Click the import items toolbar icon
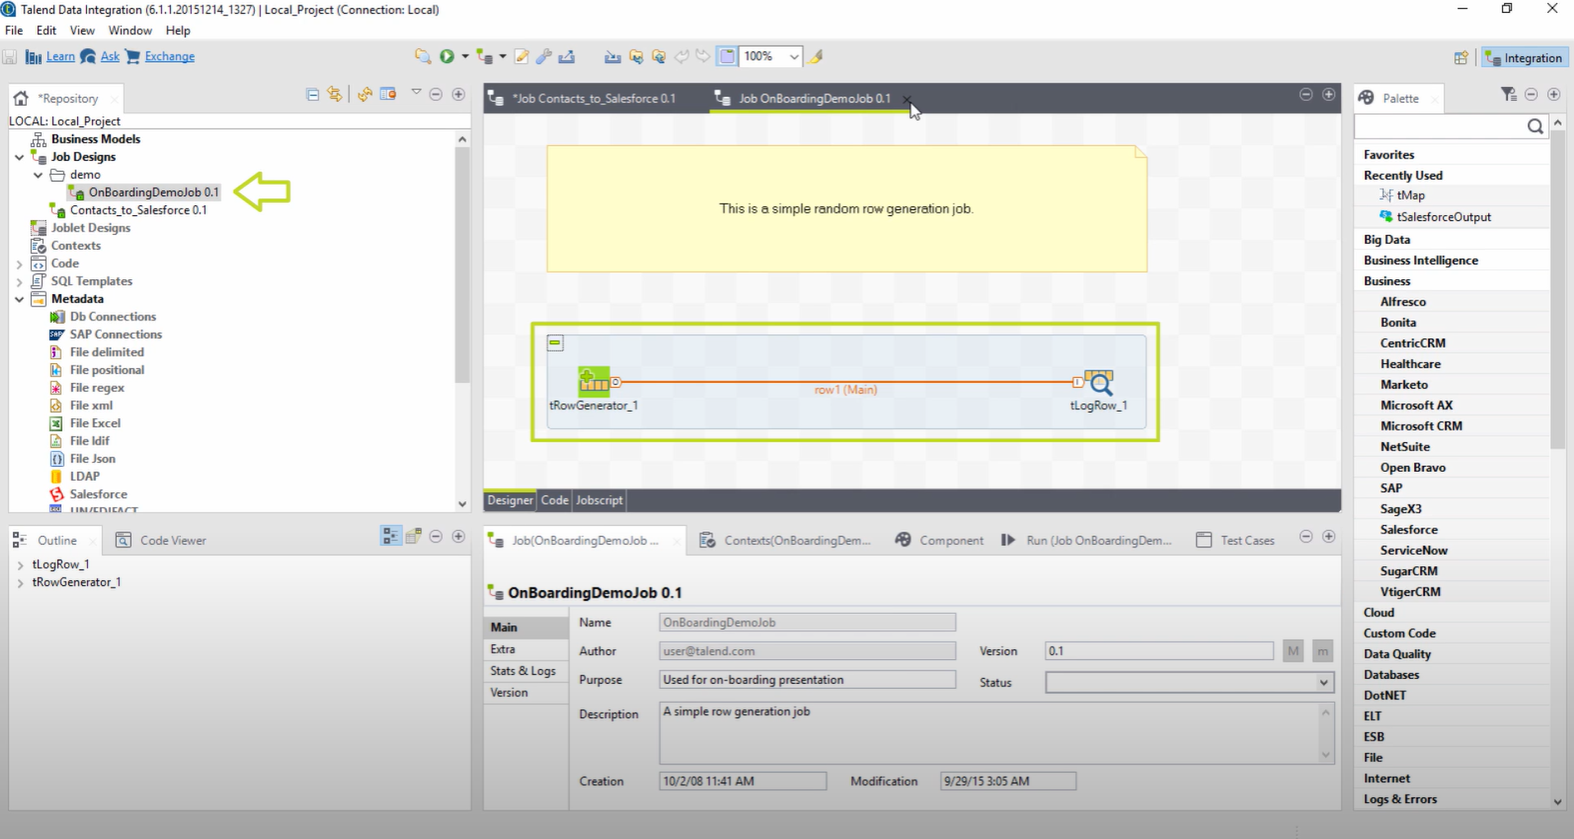The width and height of the screenshot is (1574, 839). click(612, 57)
